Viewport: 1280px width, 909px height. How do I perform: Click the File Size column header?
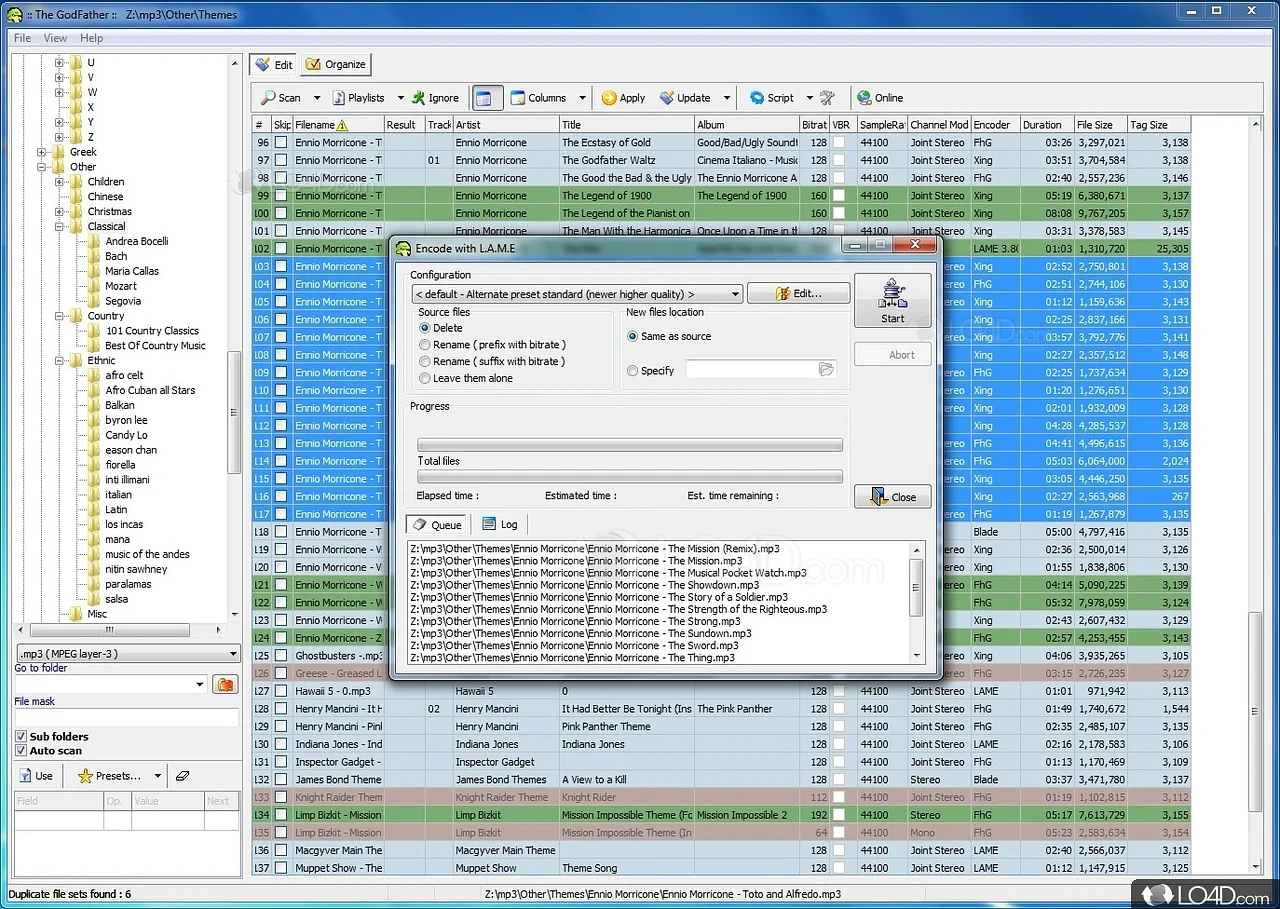pyautogui.click(x=1100, y=125)
